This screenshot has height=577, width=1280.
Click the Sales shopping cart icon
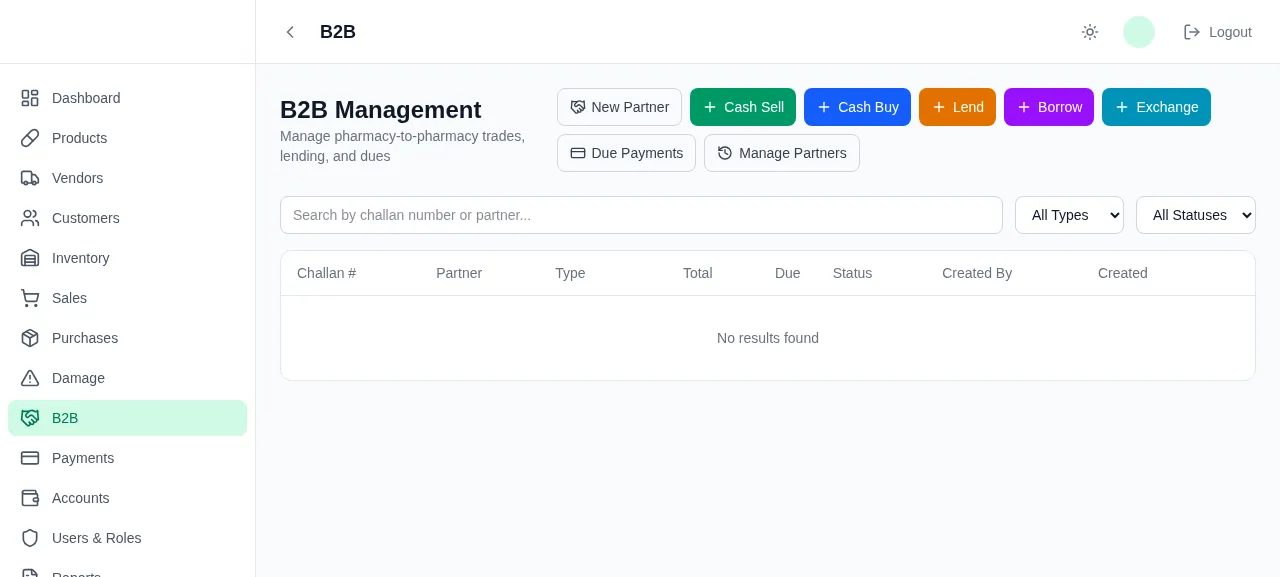pyautogui.click(x=30, y=298)
